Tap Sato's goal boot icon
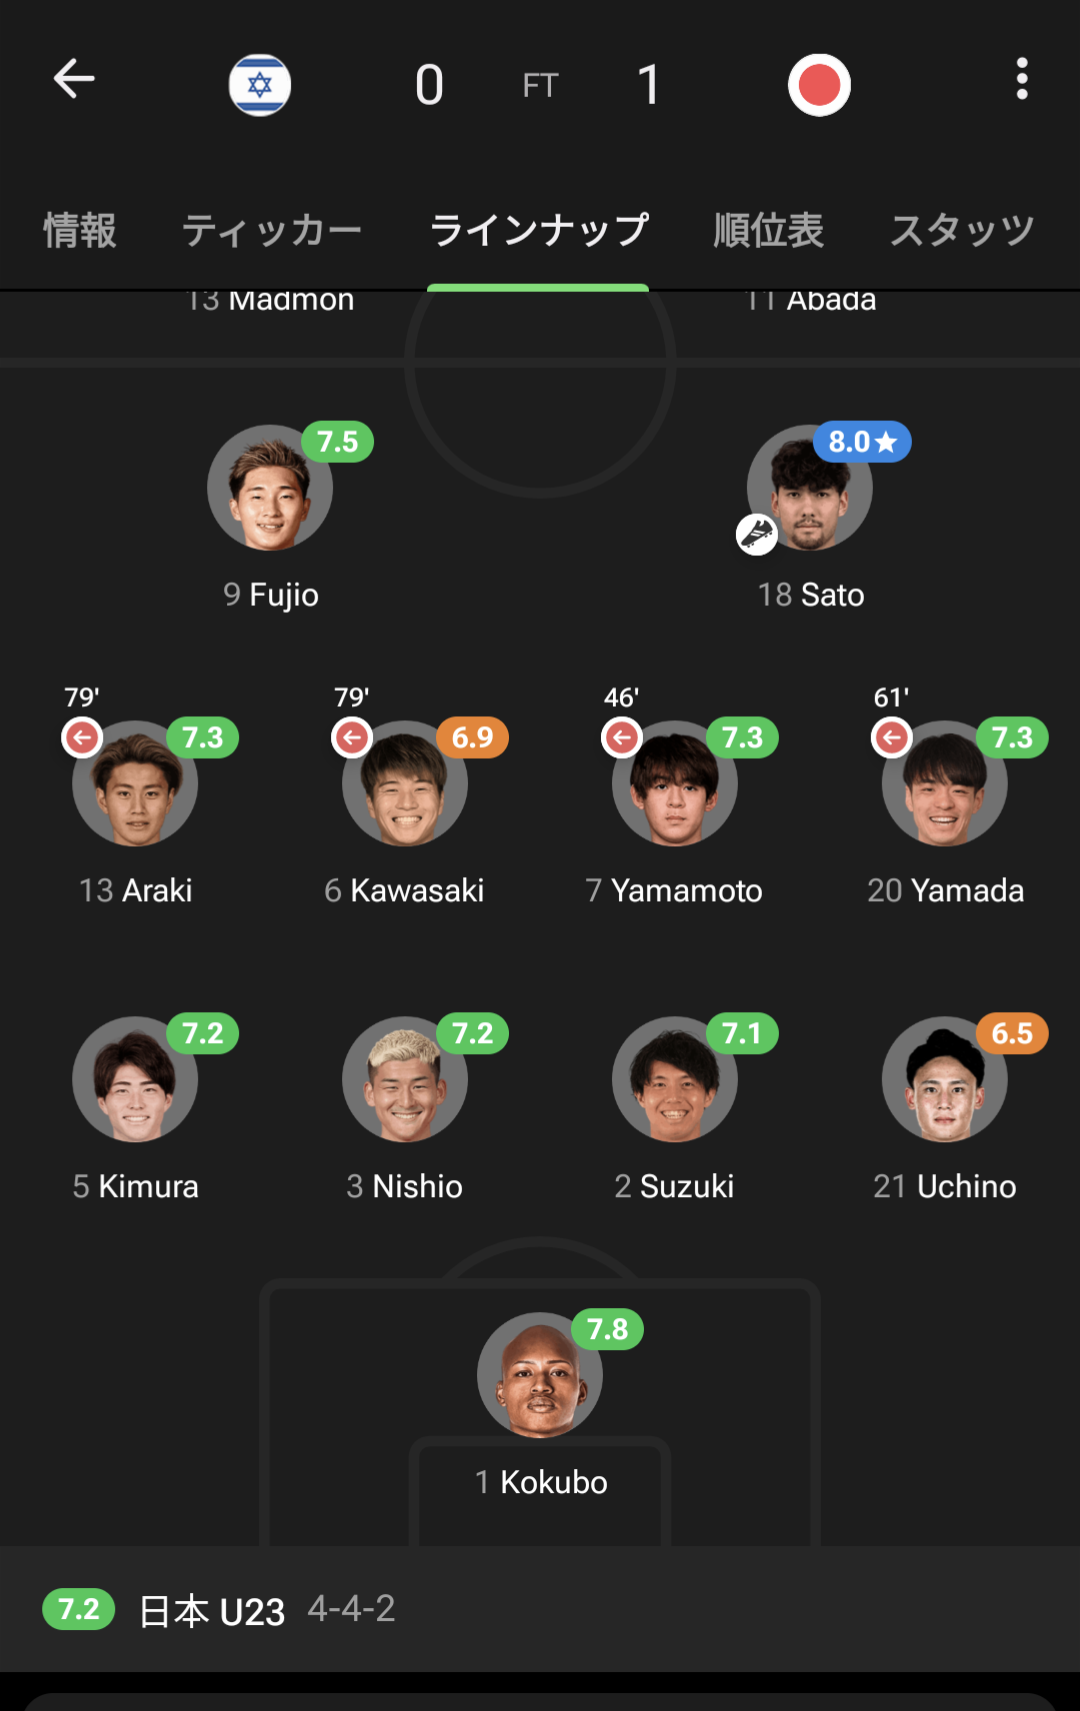 pos(757,535)
